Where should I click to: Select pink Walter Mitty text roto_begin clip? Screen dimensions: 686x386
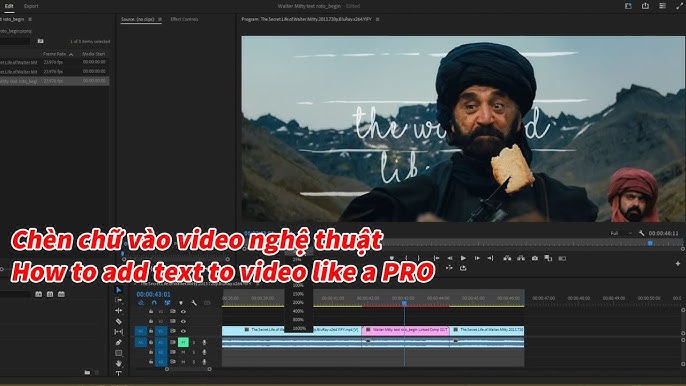pos(405,330)
